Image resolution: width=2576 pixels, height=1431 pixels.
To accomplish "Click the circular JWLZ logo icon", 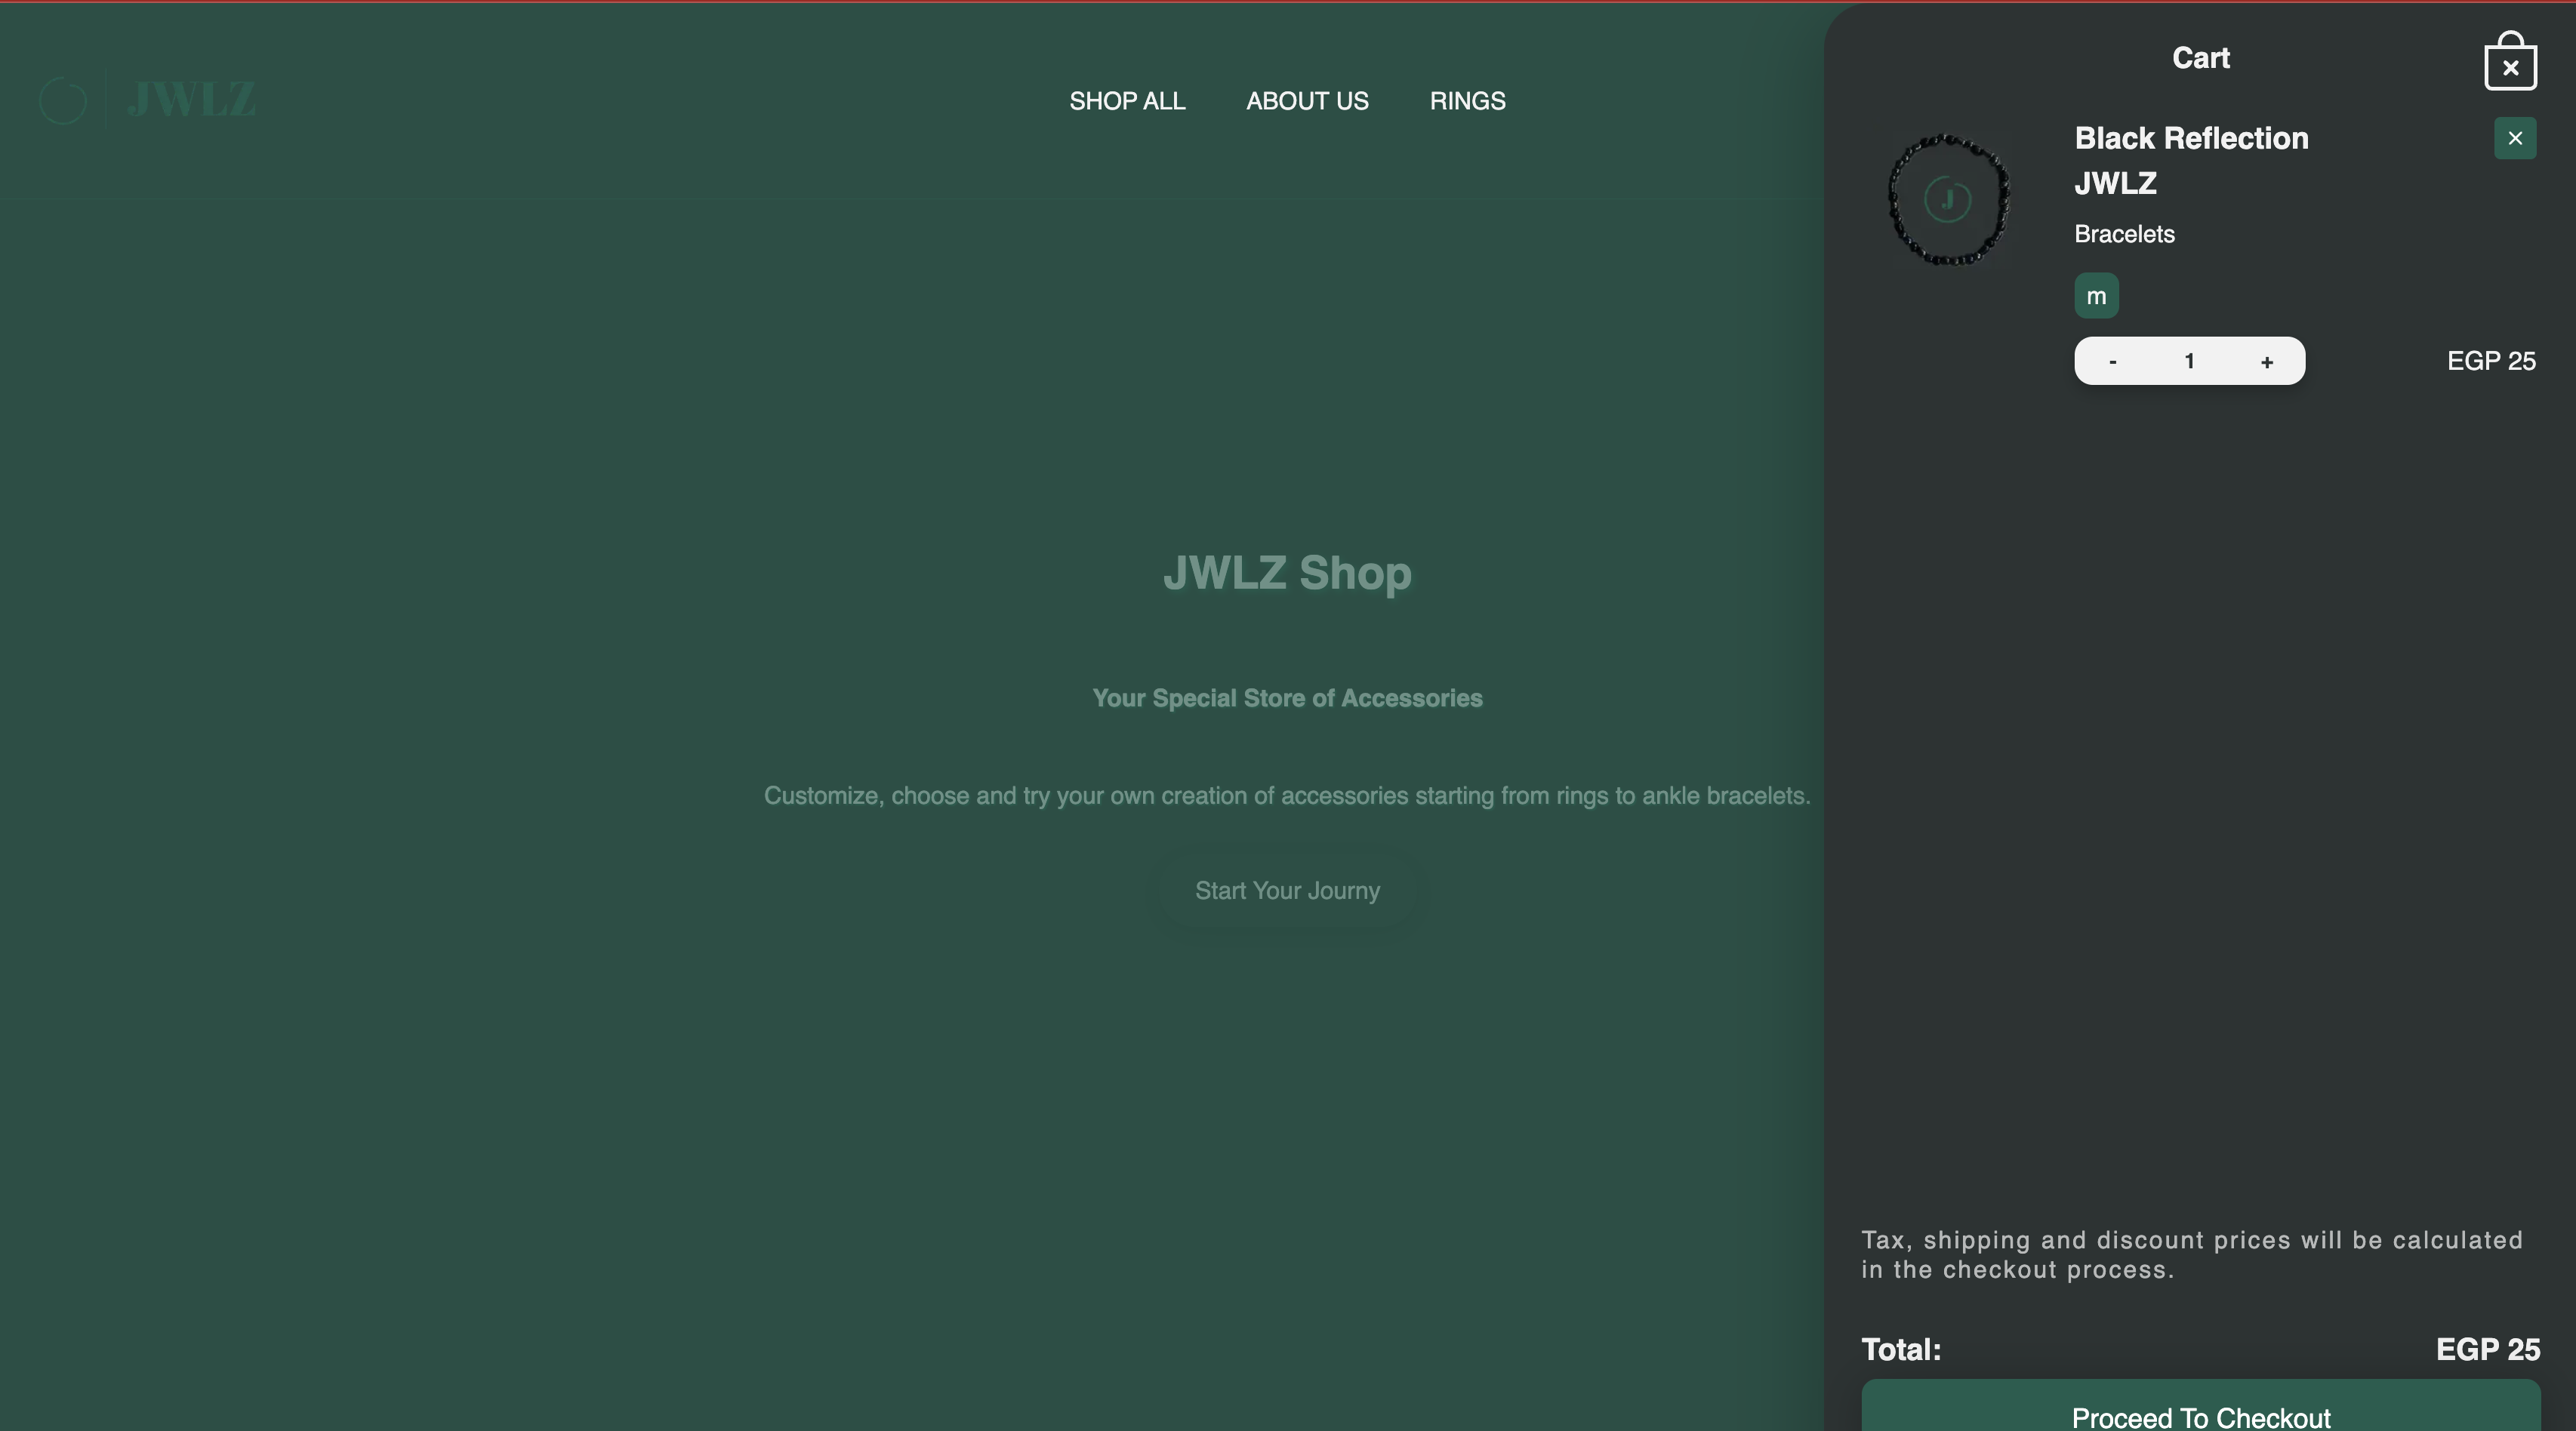I will point(63,101).
